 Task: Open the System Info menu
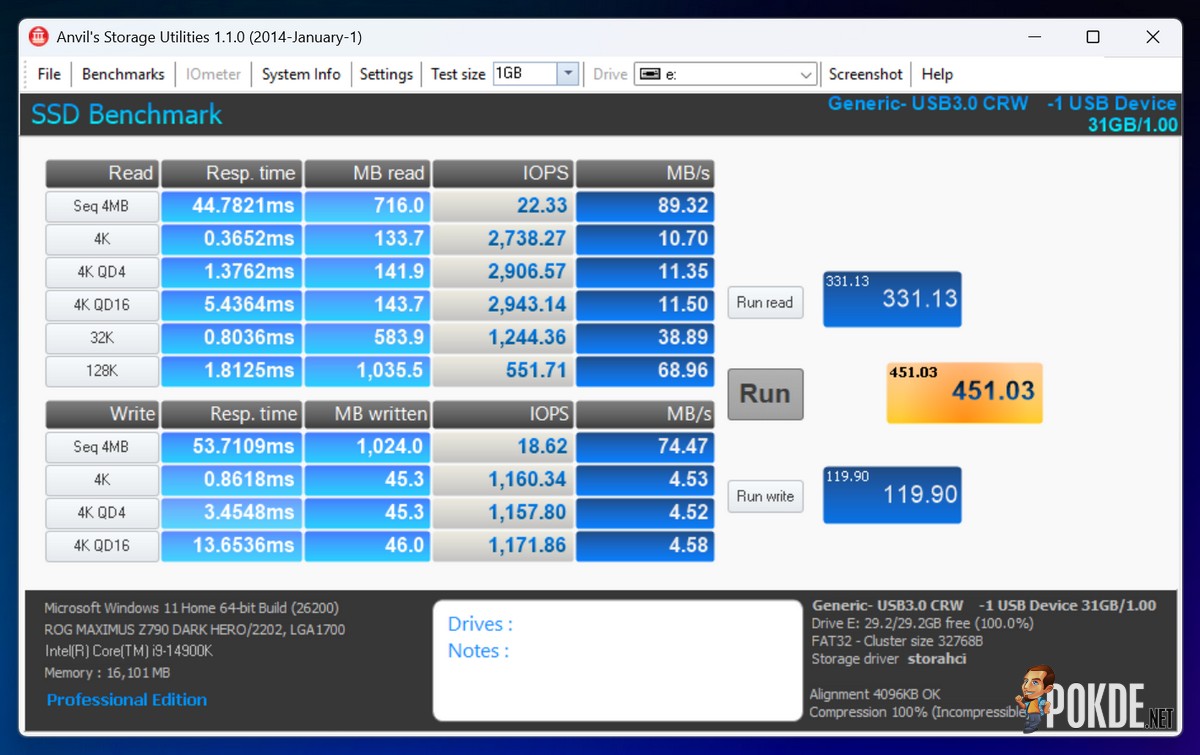(x=301, y=74)
